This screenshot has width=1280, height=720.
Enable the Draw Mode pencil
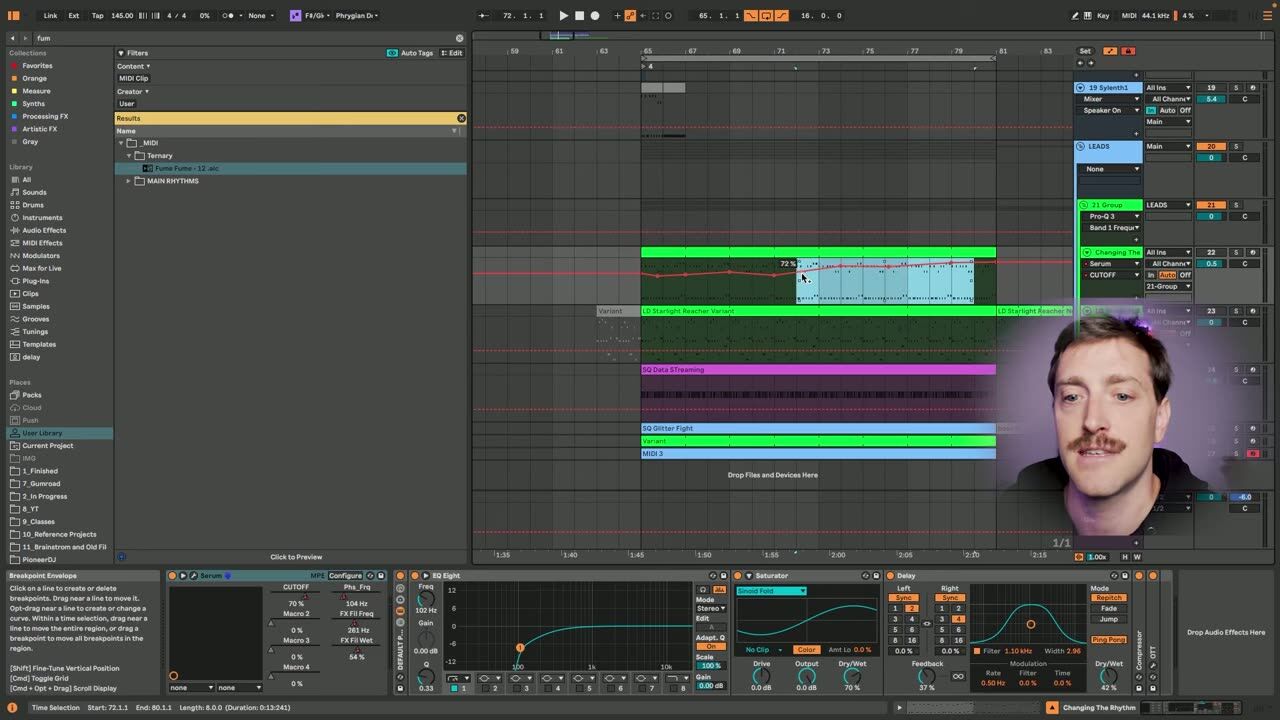click(1076, 15)
